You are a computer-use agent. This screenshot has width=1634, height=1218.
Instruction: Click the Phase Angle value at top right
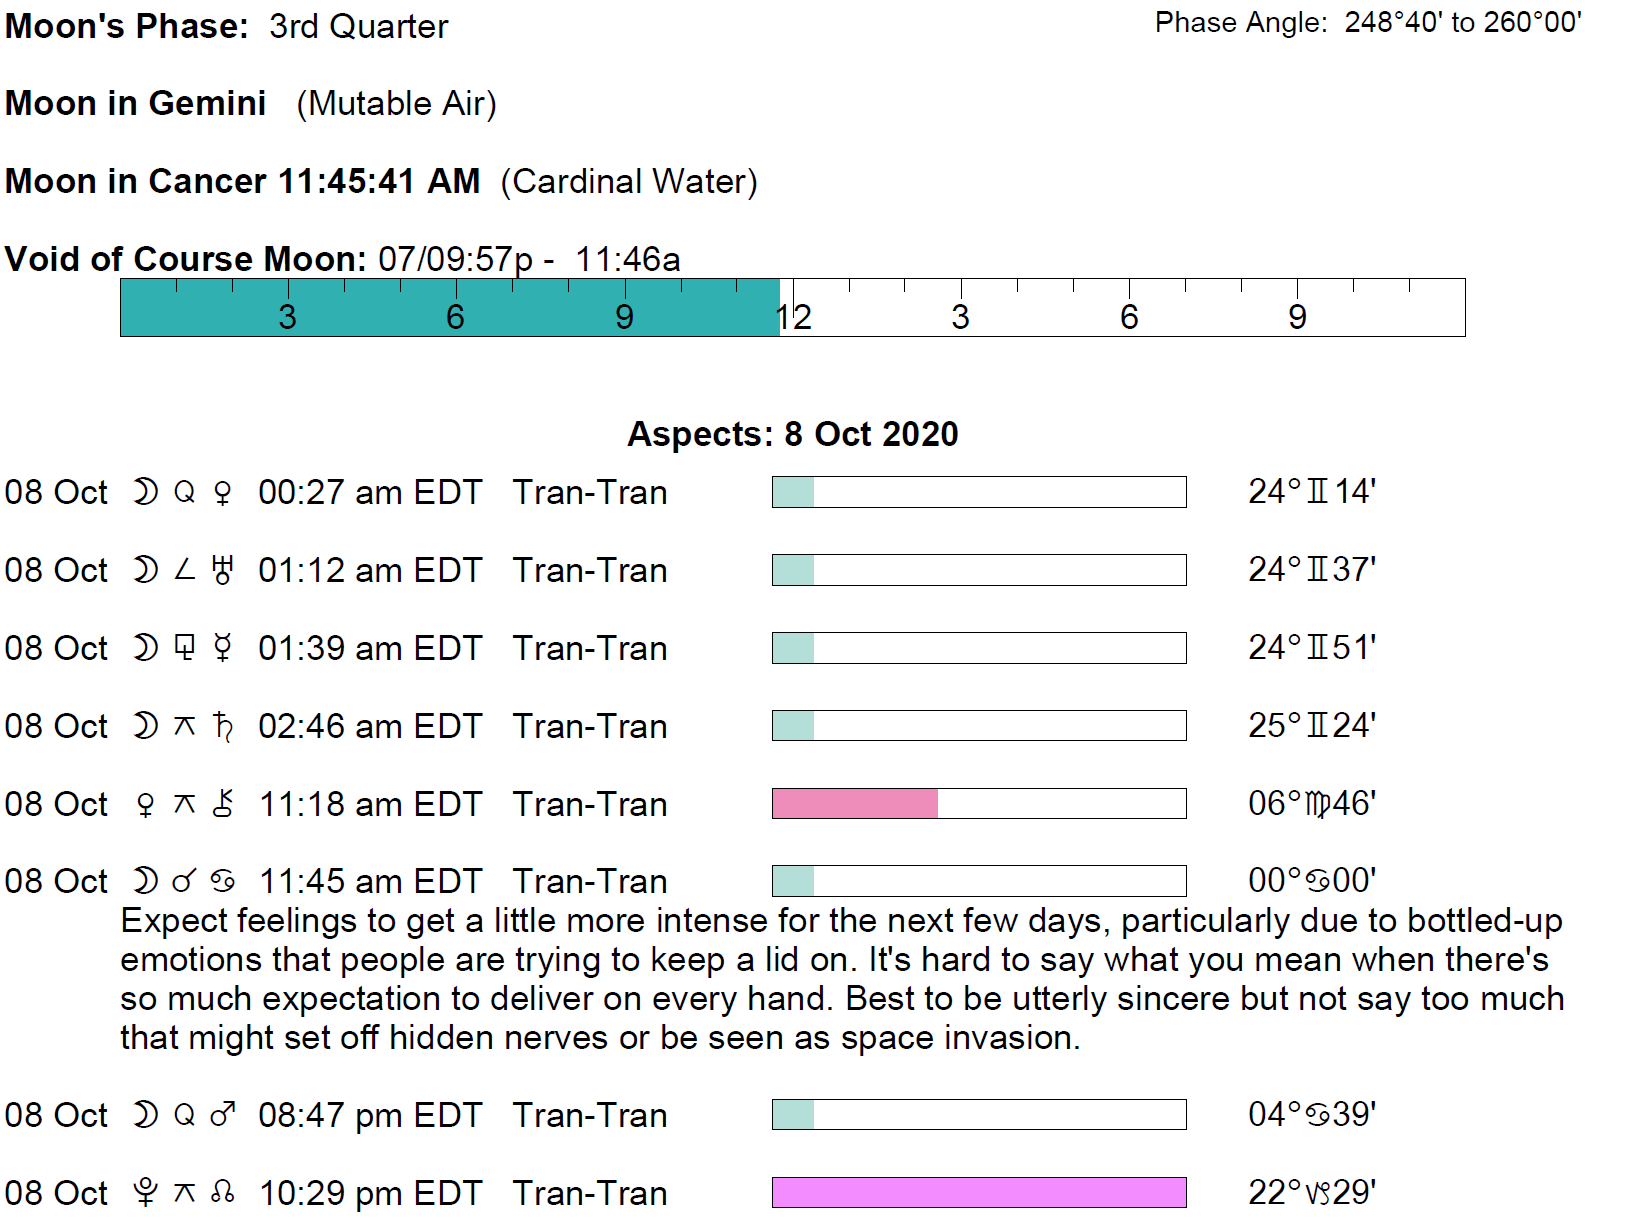(1462, 22)
